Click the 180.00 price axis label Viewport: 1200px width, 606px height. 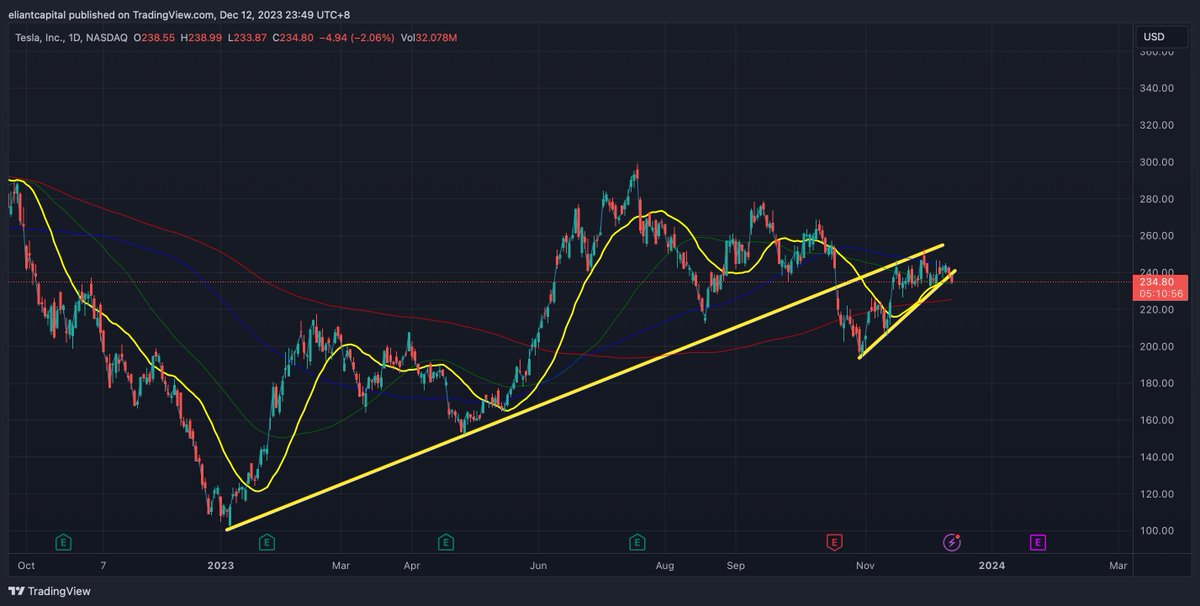click(1155, 383)
